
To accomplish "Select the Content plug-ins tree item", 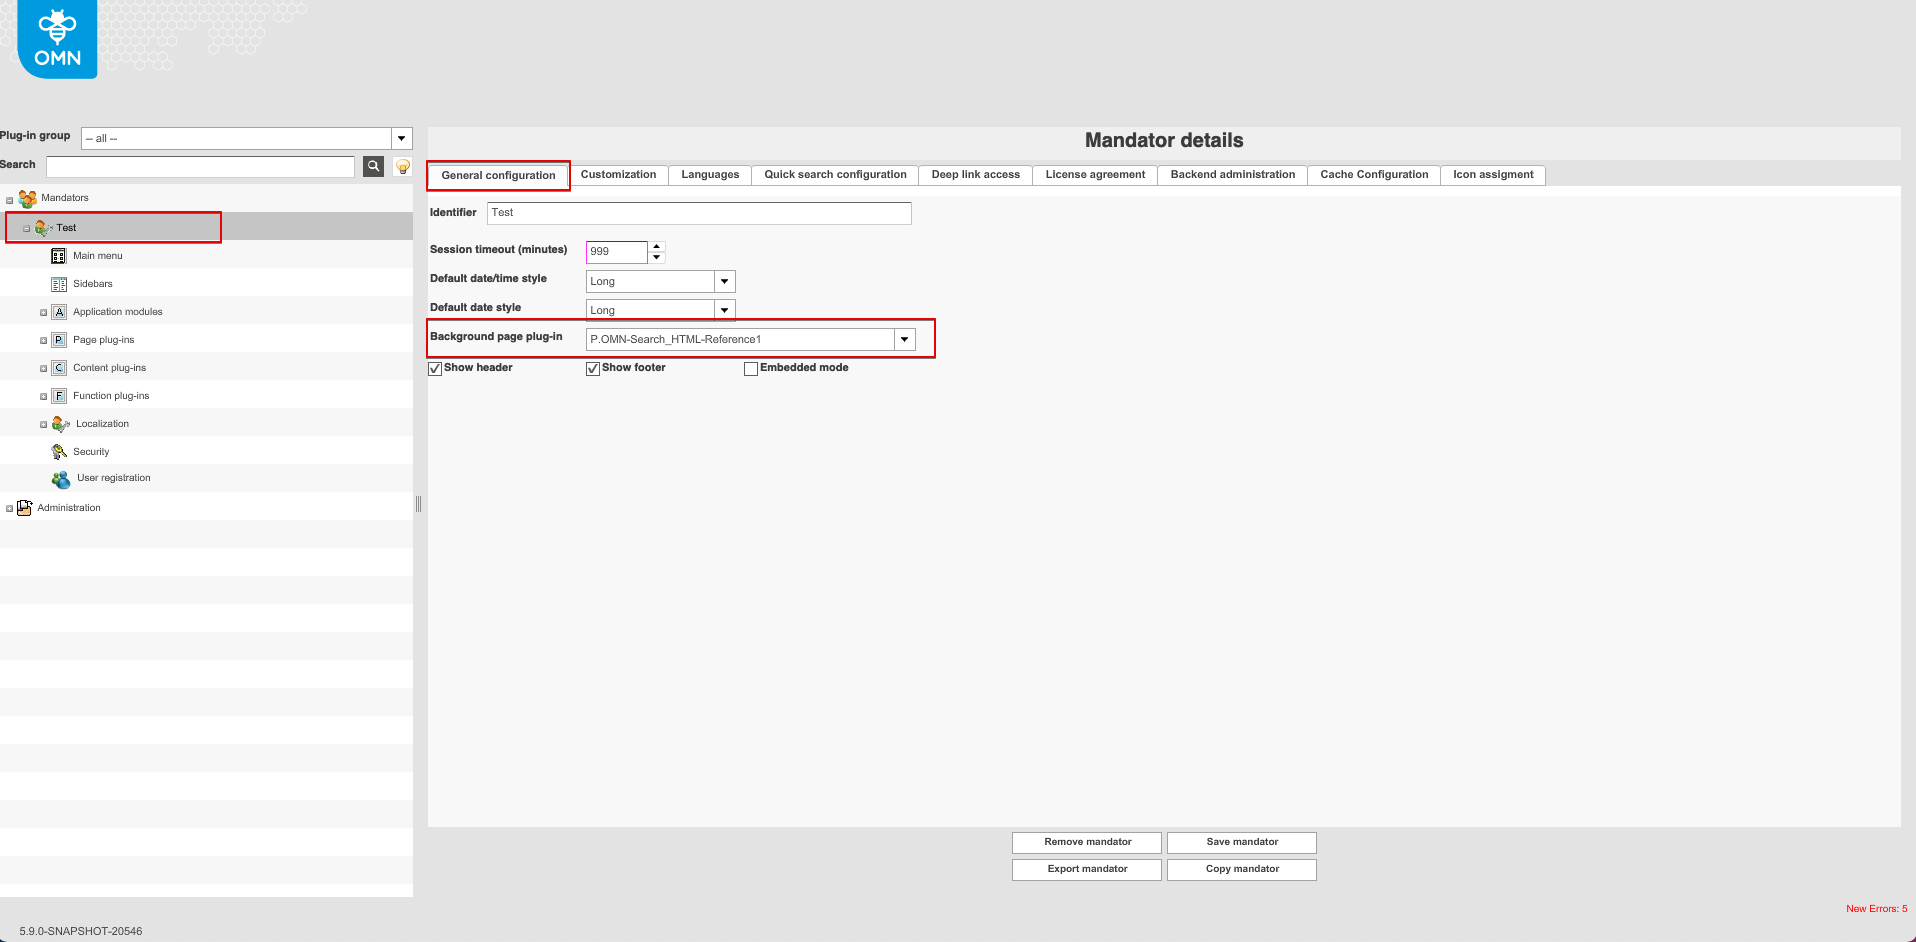I will (x=110, y=368).
